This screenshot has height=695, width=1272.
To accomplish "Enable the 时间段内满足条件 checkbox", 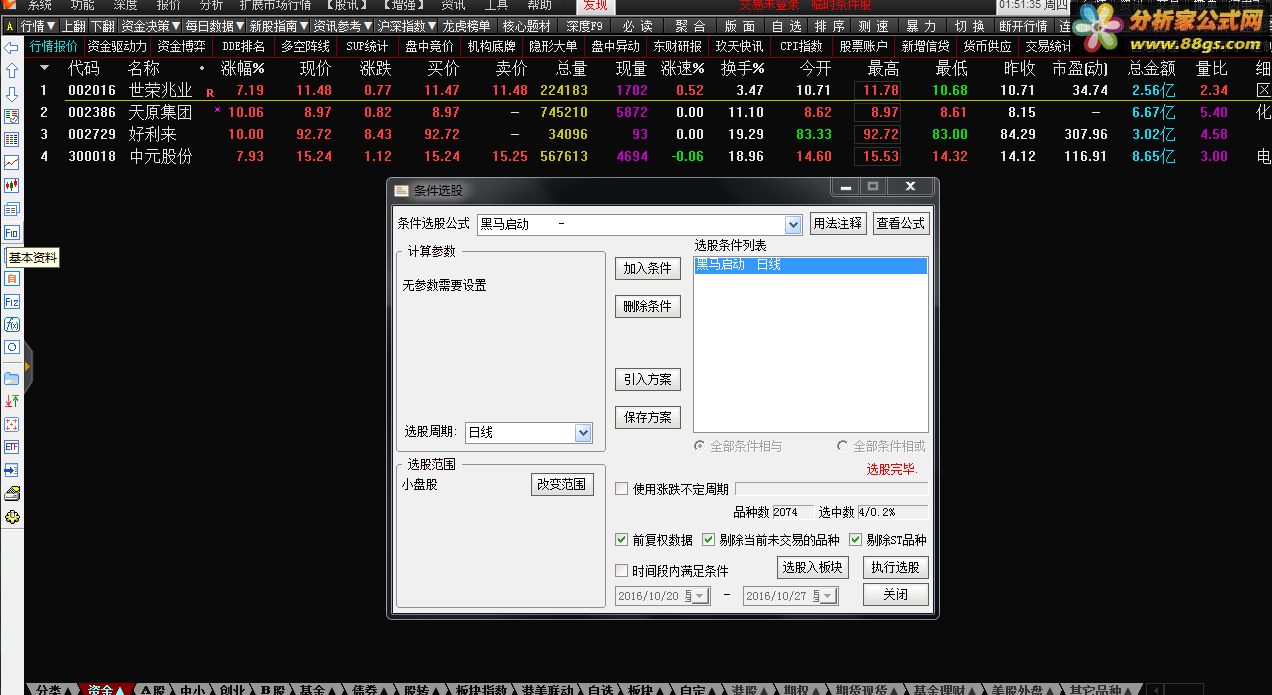I will [x=622, y=571].
